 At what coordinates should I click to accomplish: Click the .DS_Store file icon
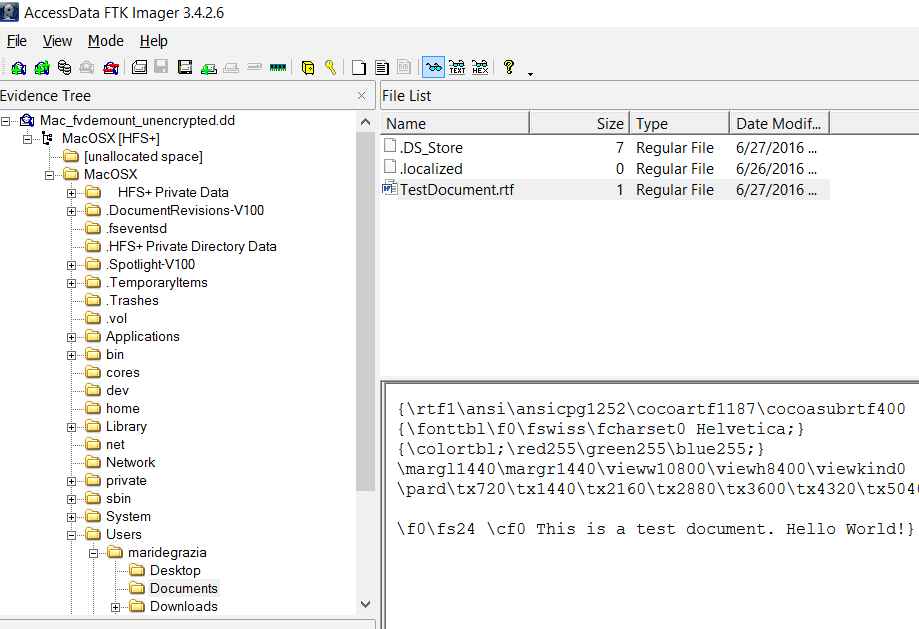(390, 146)
